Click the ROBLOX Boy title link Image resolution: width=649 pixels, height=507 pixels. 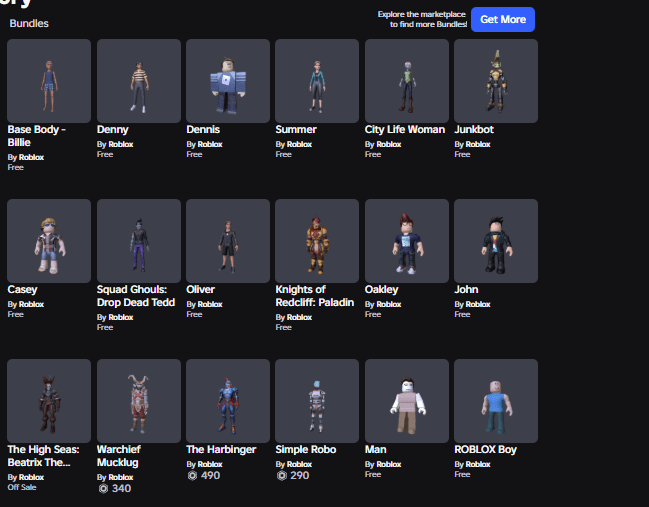coord(486,449)
